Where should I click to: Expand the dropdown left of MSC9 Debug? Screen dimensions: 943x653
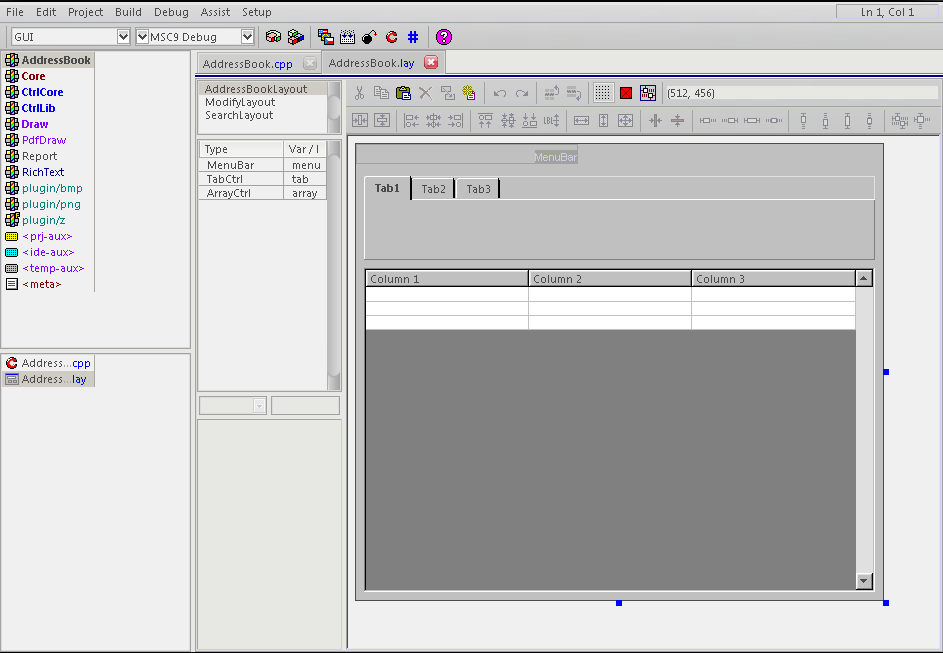click(142, 37)
